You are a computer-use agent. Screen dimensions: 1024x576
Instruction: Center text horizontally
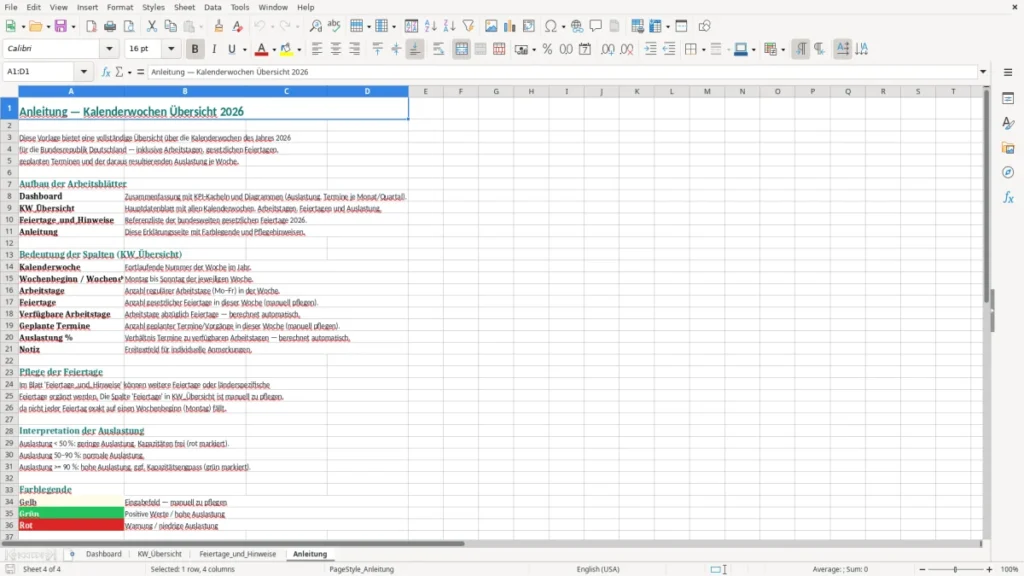[x=336, y=49]
